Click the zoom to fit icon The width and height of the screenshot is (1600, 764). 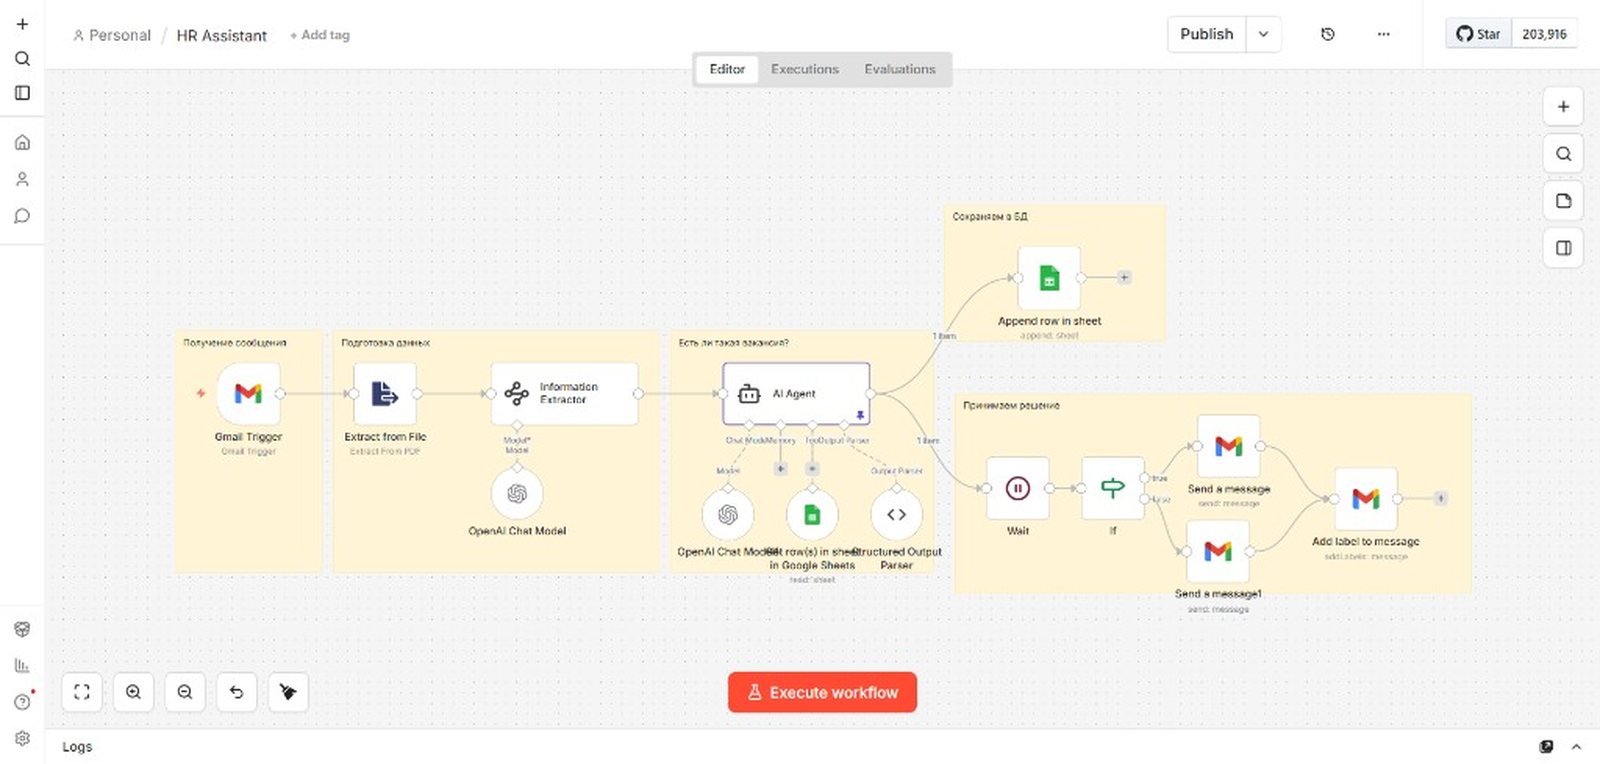point(82,692)
